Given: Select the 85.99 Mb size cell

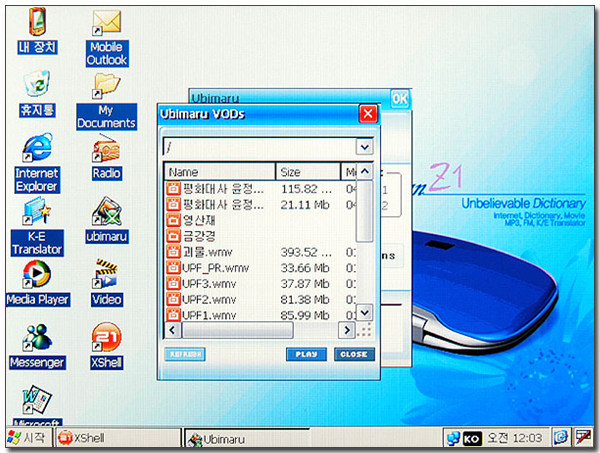Looking at the screenshot, I should coord(305,315).
